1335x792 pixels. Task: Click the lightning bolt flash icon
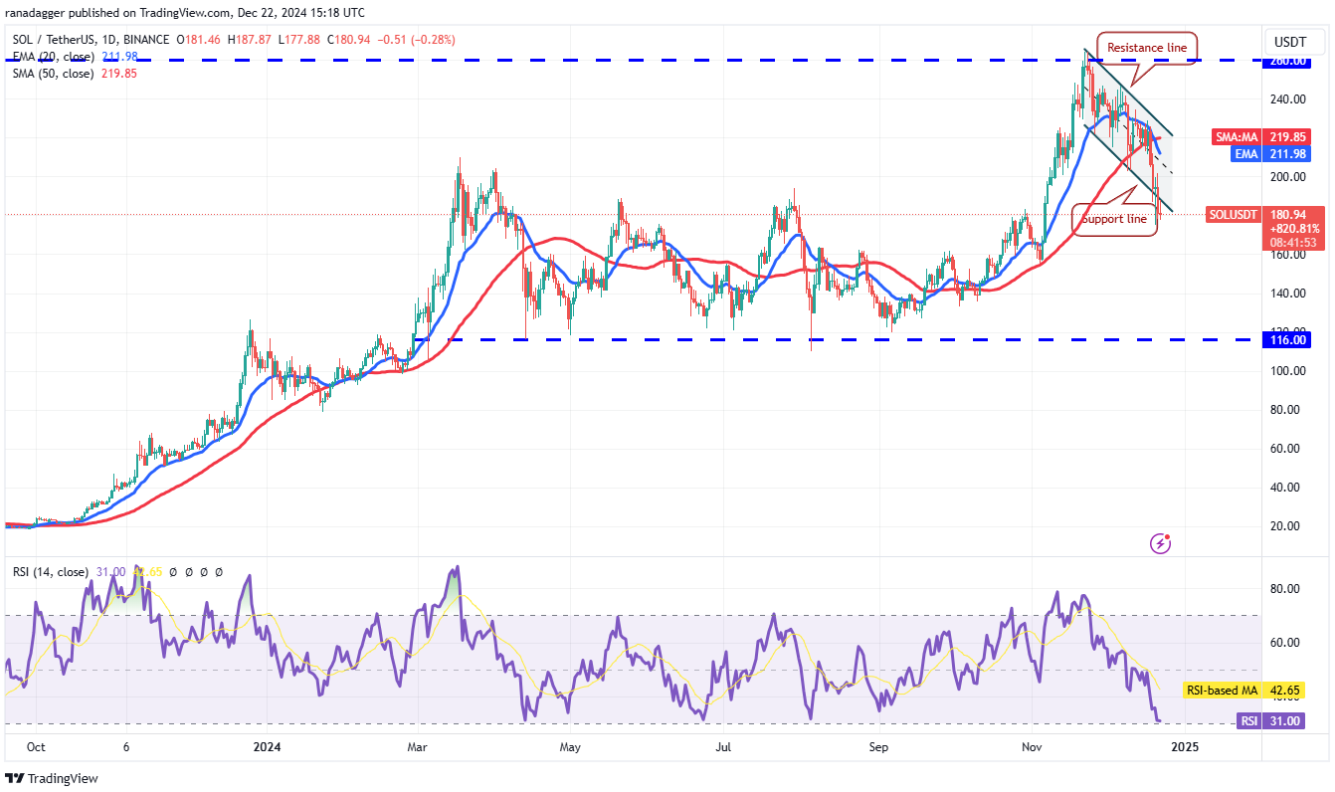coord(1161,543)
